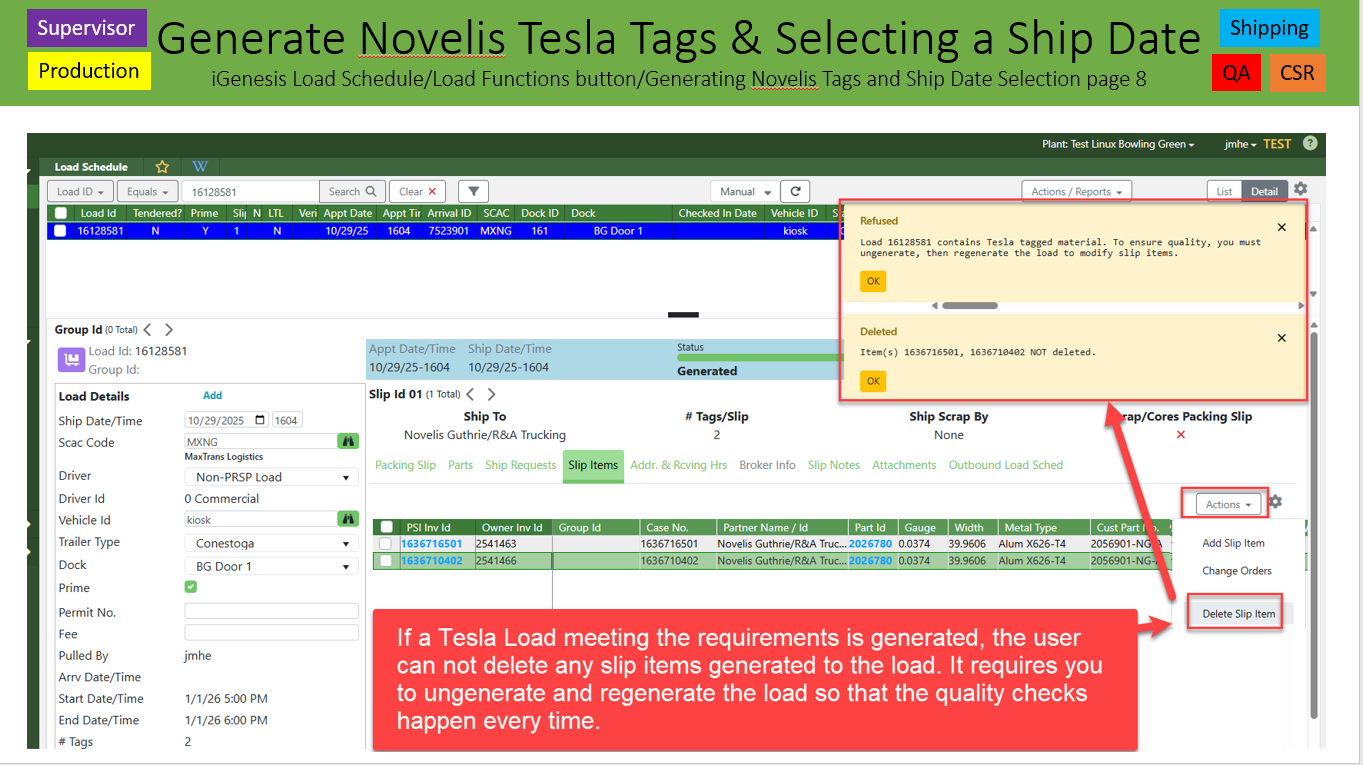Switch to Detail view
The image size is (1363, 765).
[1264, 191]
